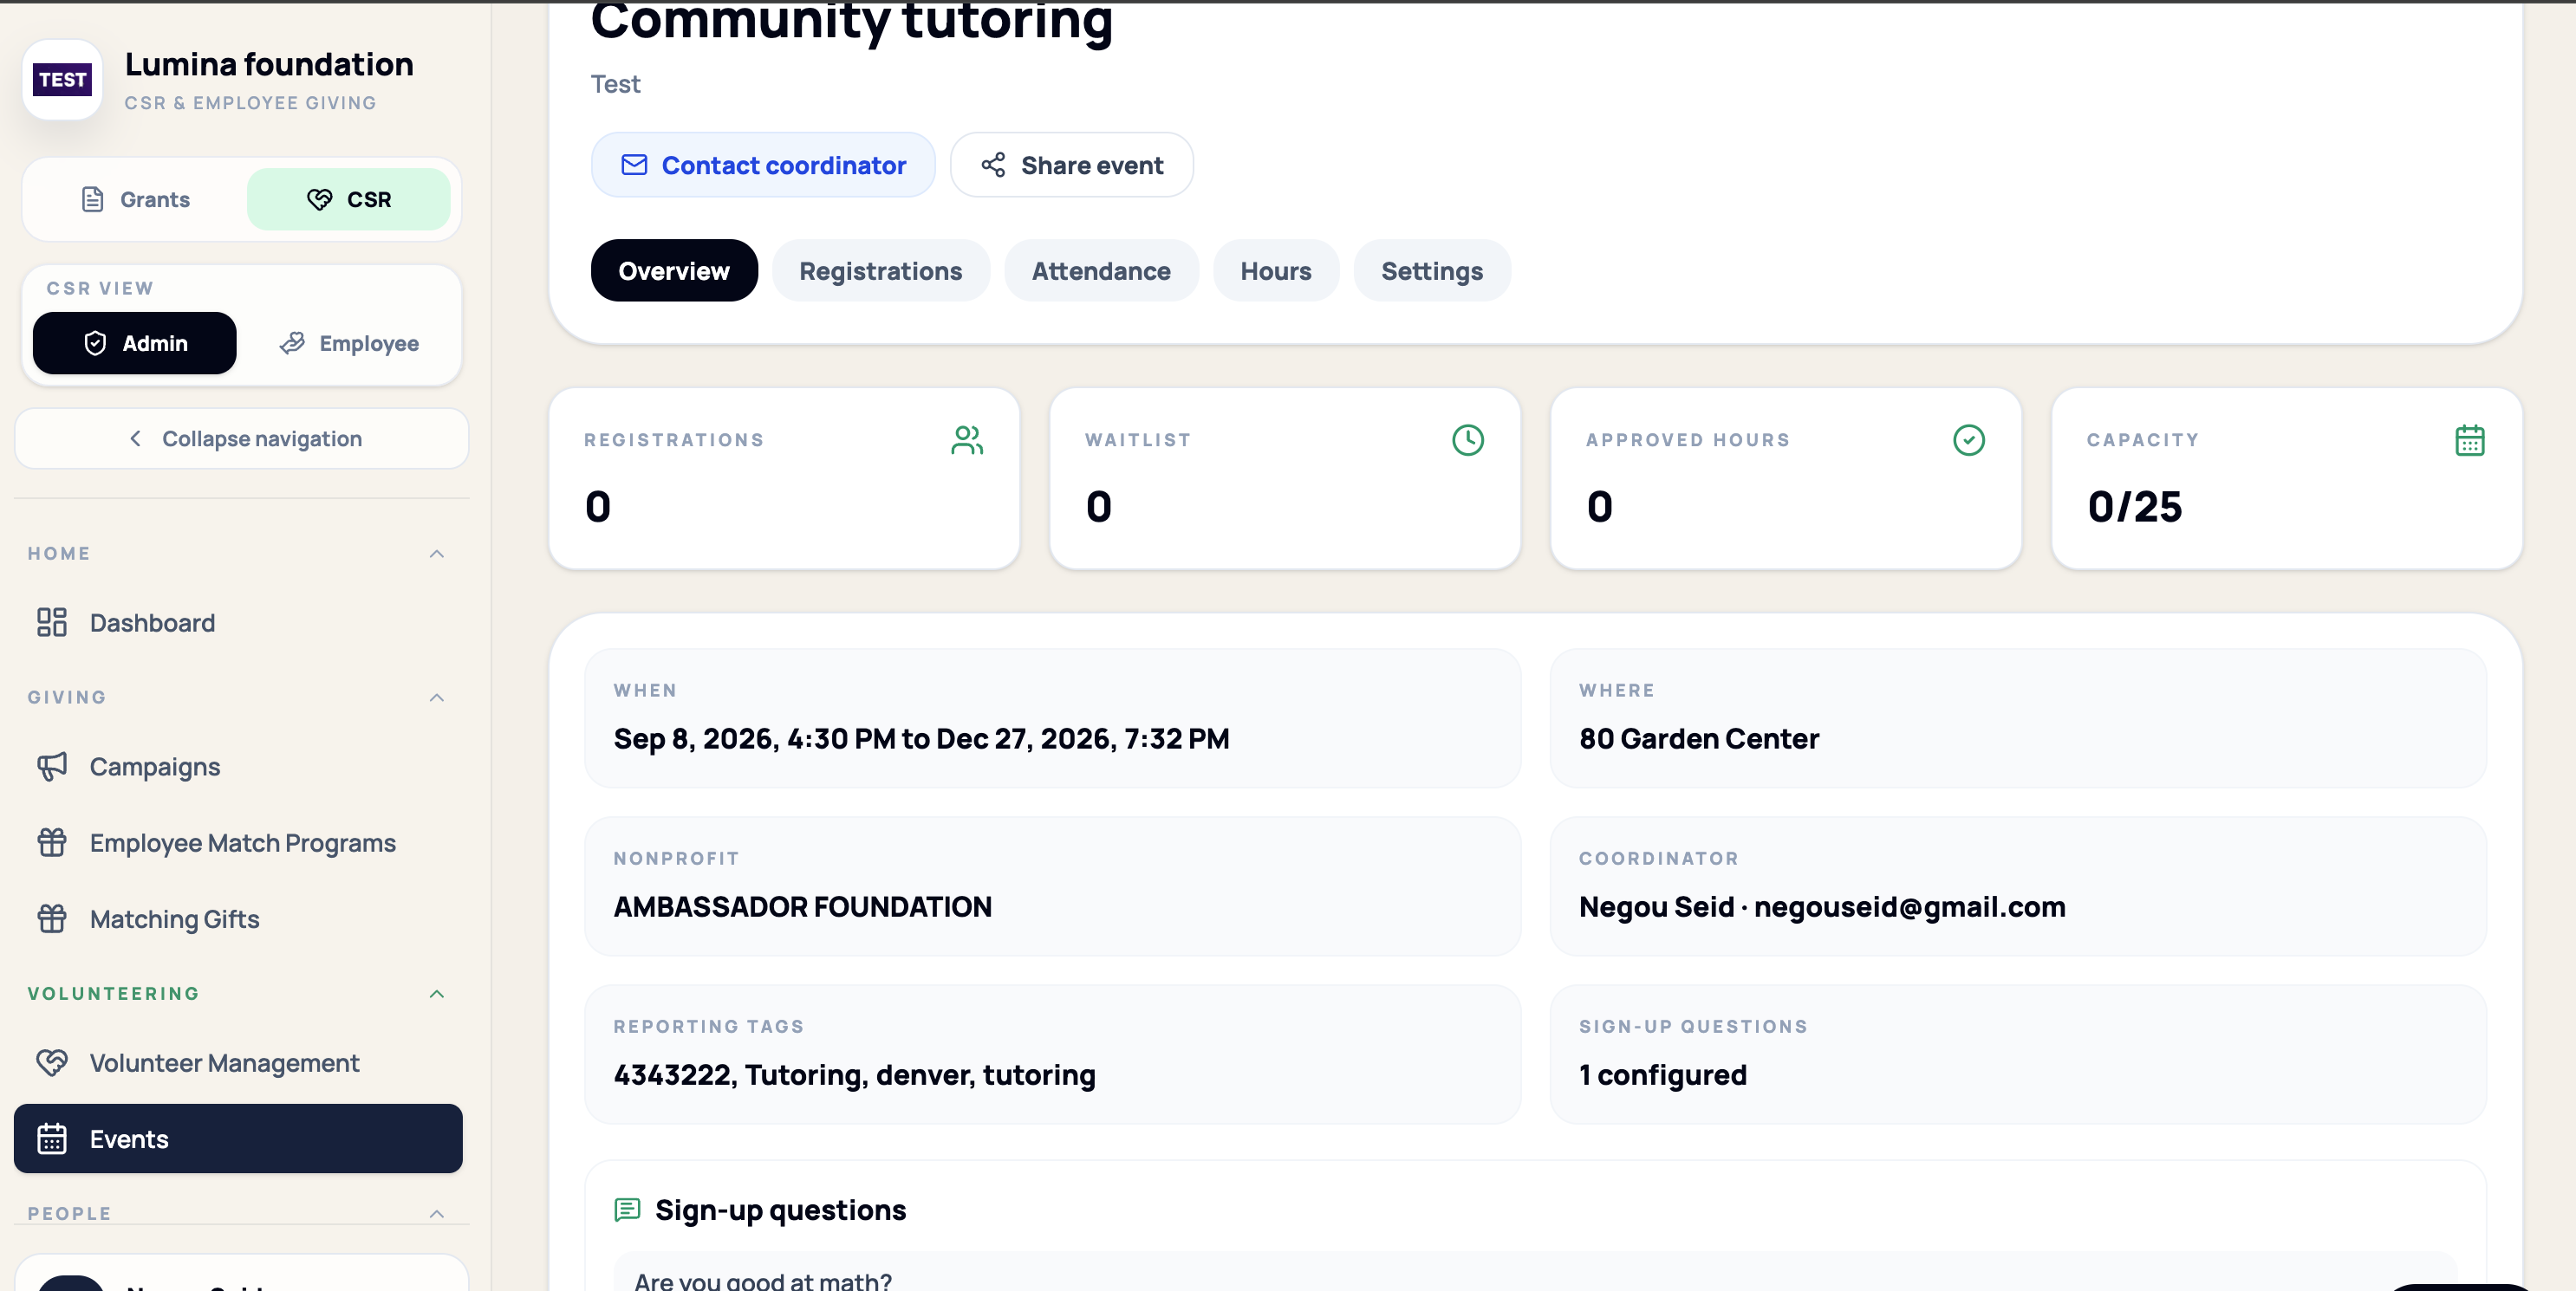The height and width of the screenshot is (1291, 2576).
Task: Collapse the VOLUNTEERING section chevron
Action: [x=437, y=993]
